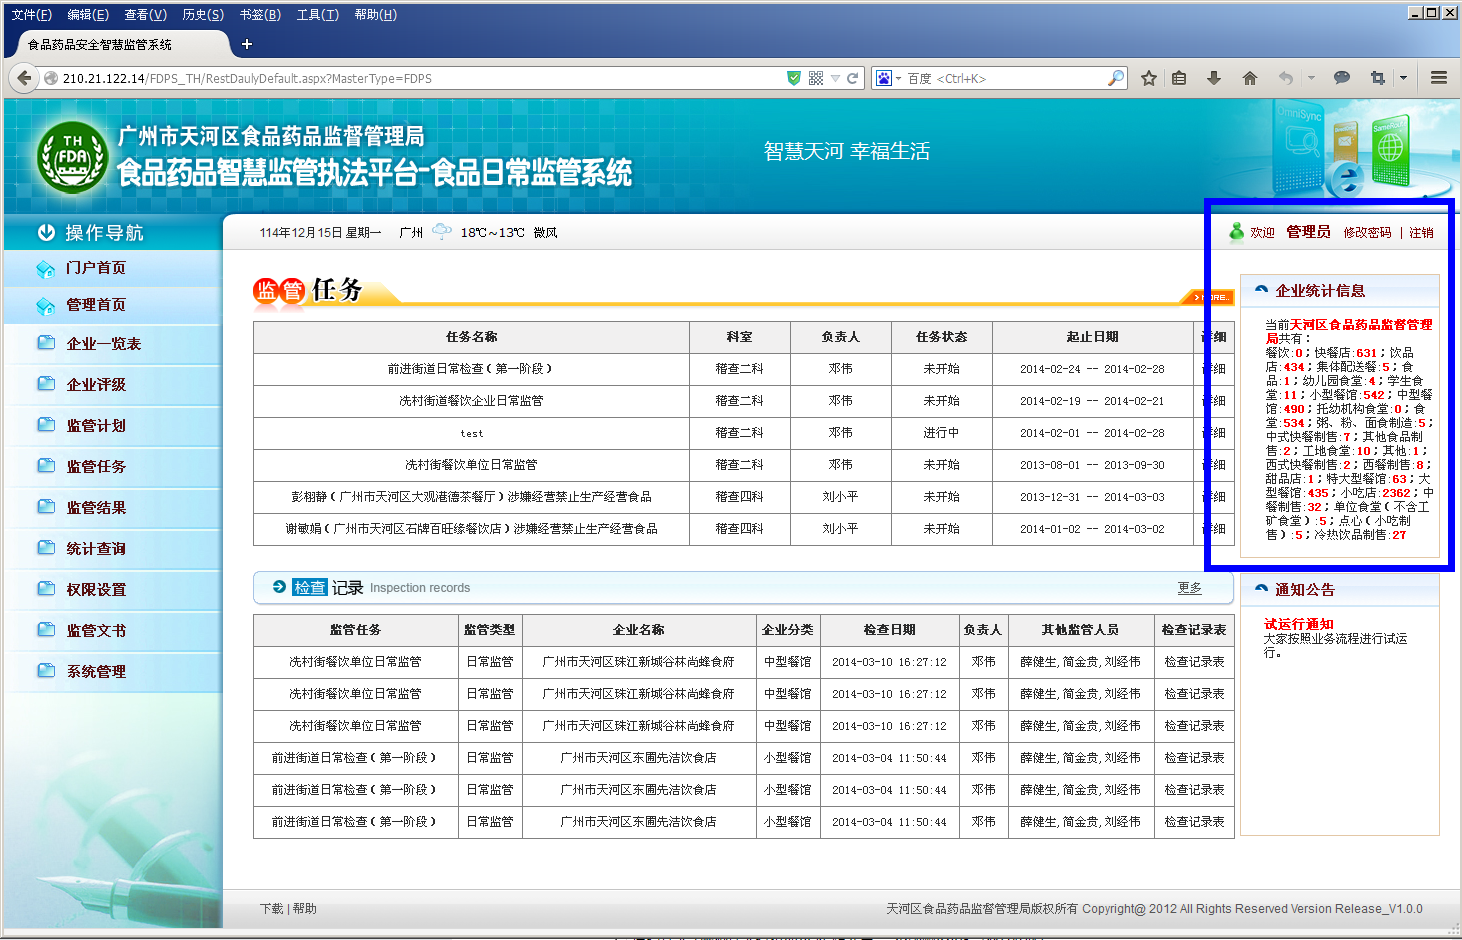Image resolution: width=1462 pixels, height=940 pixels.
Task: Click 注销 to log out
Action: click(x=1421, y=232)
